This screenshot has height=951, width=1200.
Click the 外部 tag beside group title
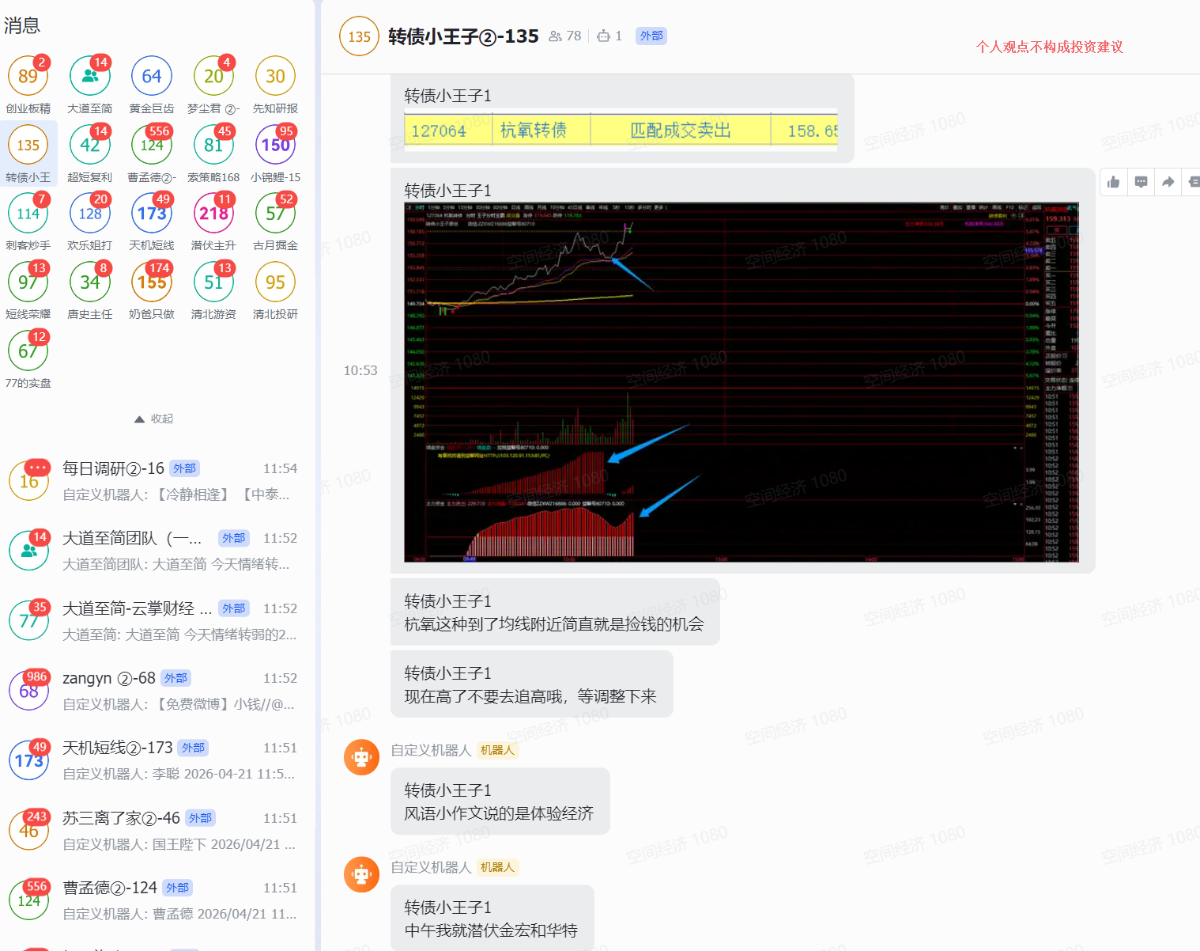tap(651, 36)
